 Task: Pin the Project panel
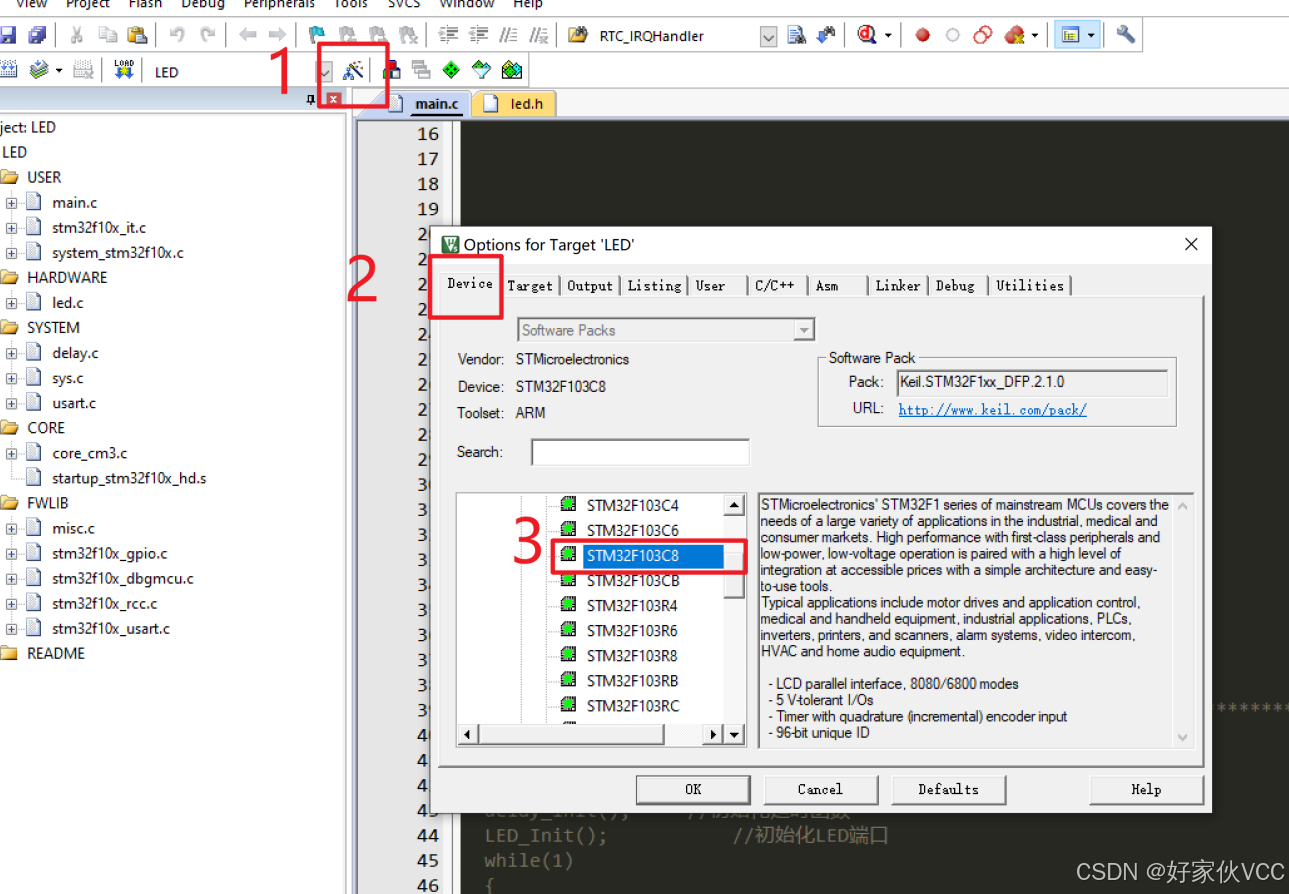pyautogui.click(x=310, y=99)
